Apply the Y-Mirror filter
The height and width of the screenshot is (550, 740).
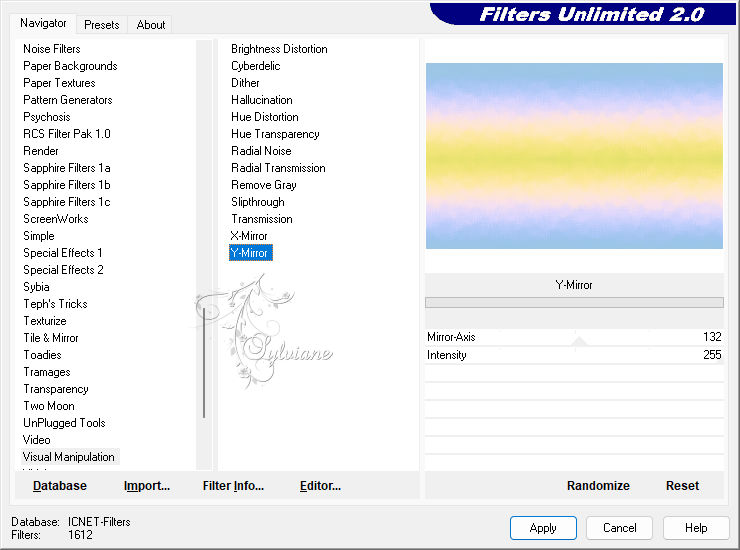click(x=543, y=528)
